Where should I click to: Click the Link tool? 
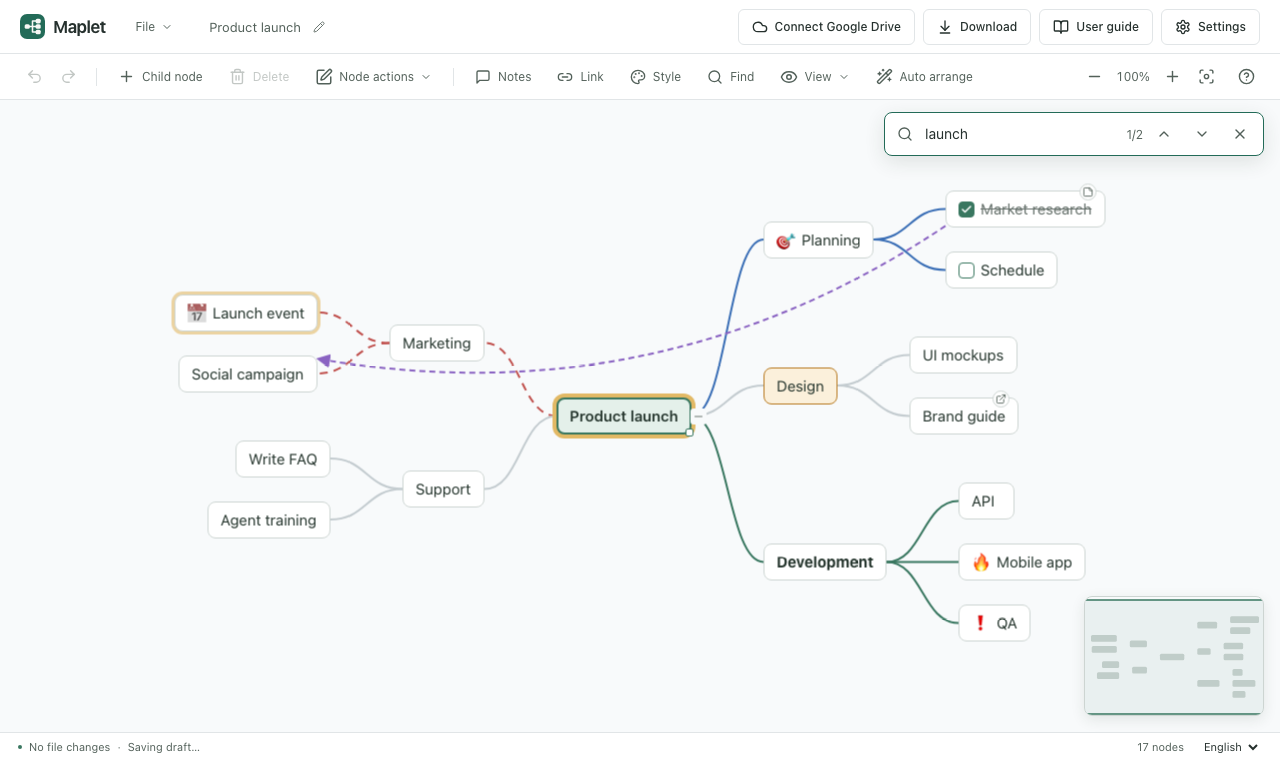pyautogui.click(x=580, y=77)
